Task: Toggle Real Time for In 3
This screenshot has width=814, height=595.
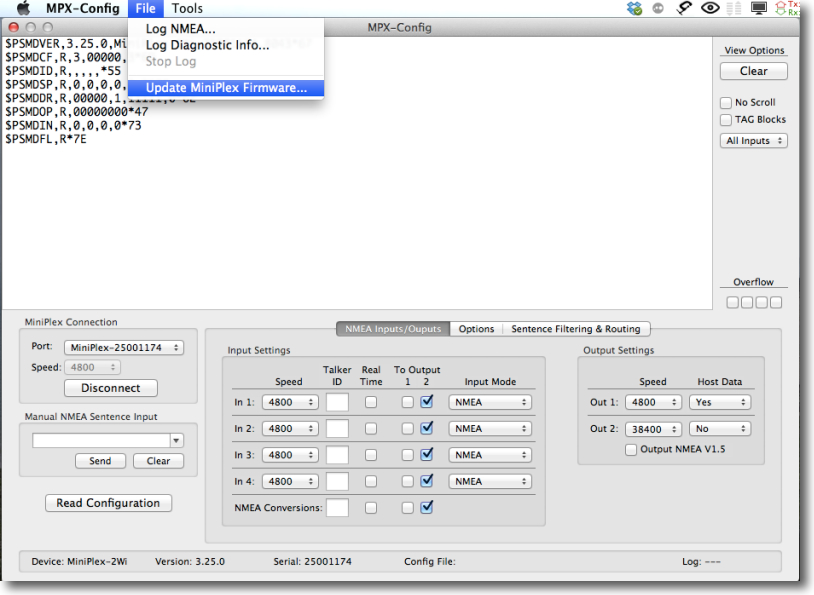Action: point(371,455)
